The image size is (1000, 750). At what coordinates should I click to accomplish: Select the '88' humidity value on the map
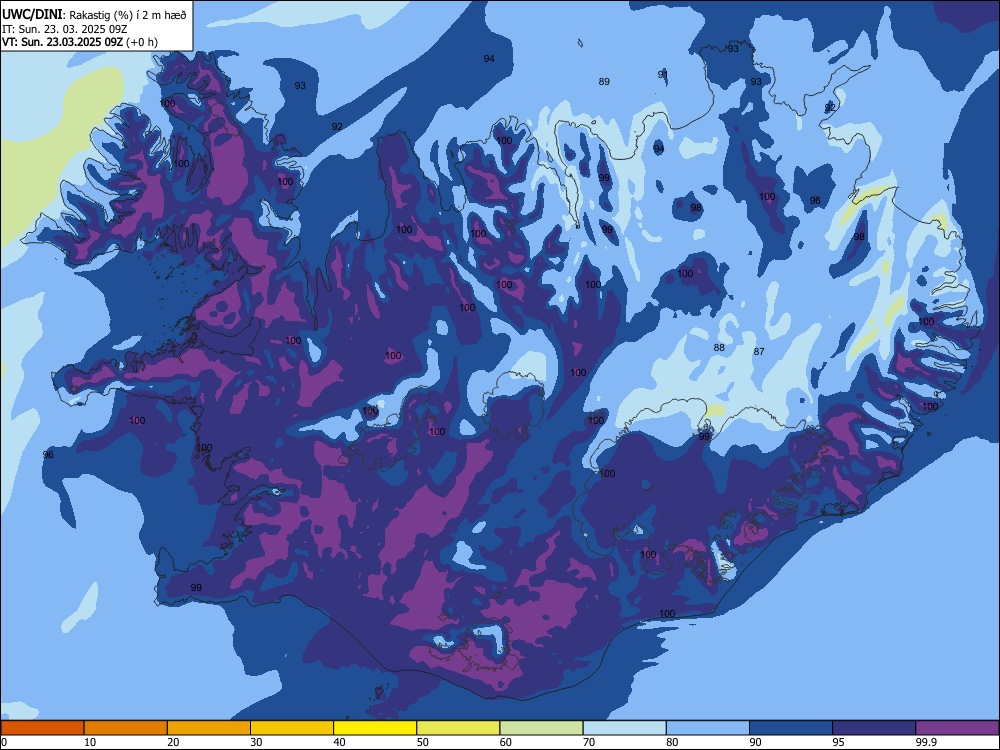[719, 348]
